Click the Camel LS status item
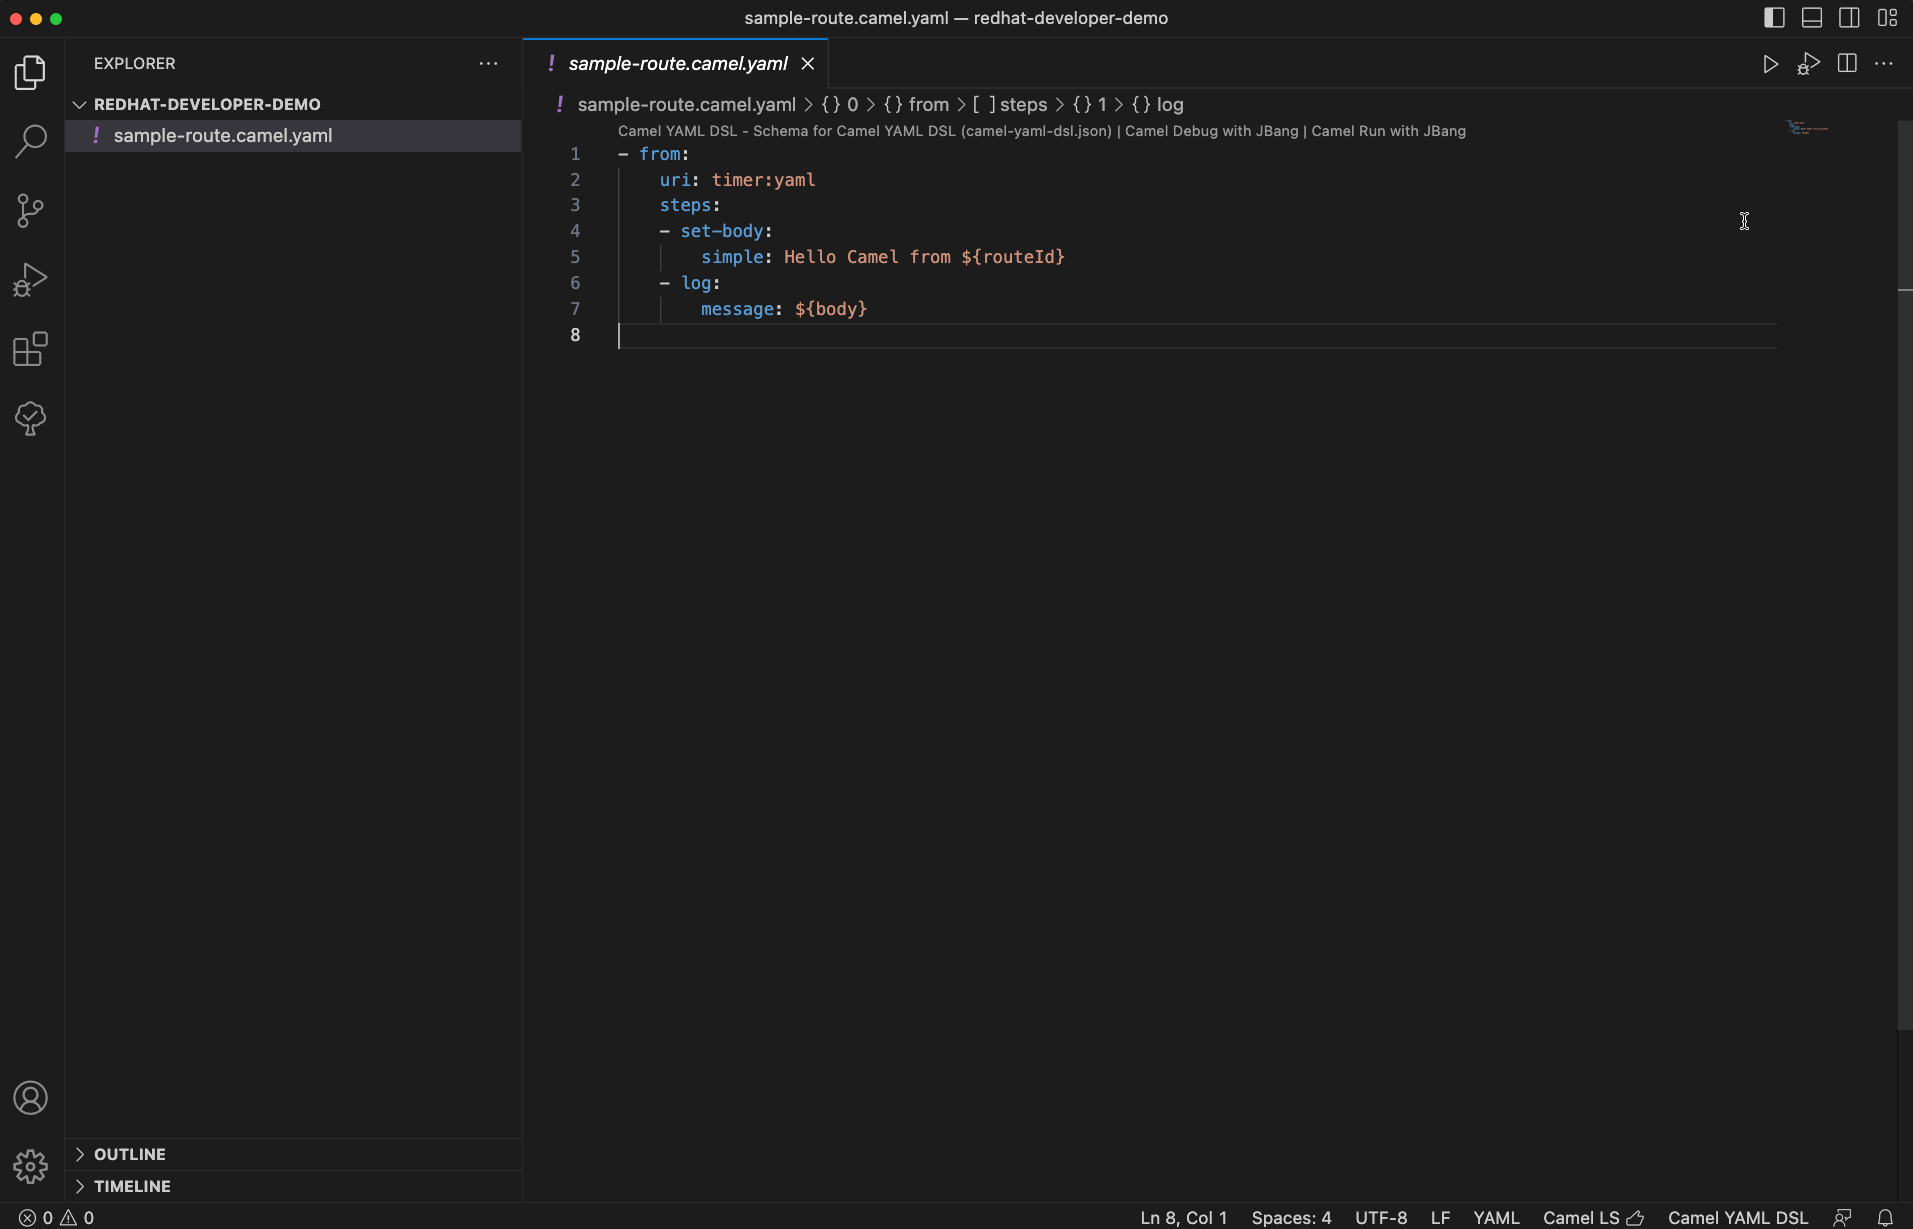 (x=1593, y=1217)
